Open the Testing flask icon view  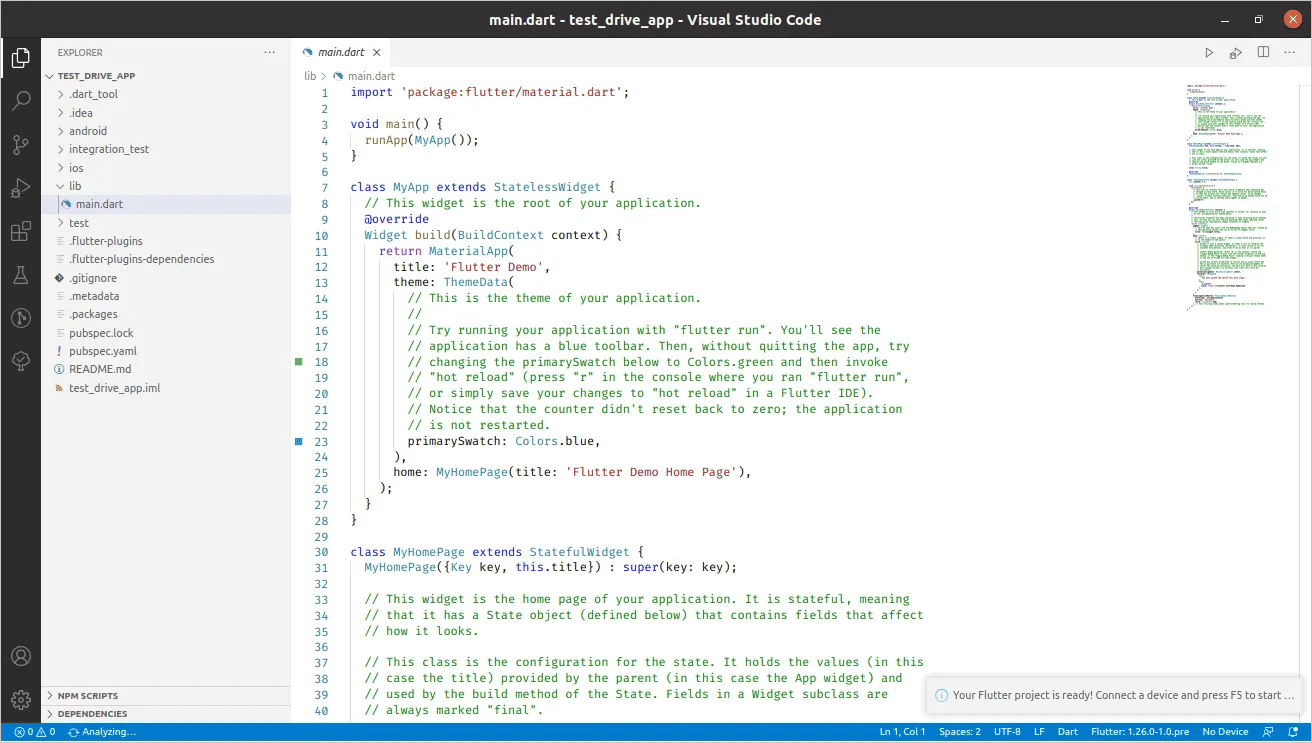20,275
